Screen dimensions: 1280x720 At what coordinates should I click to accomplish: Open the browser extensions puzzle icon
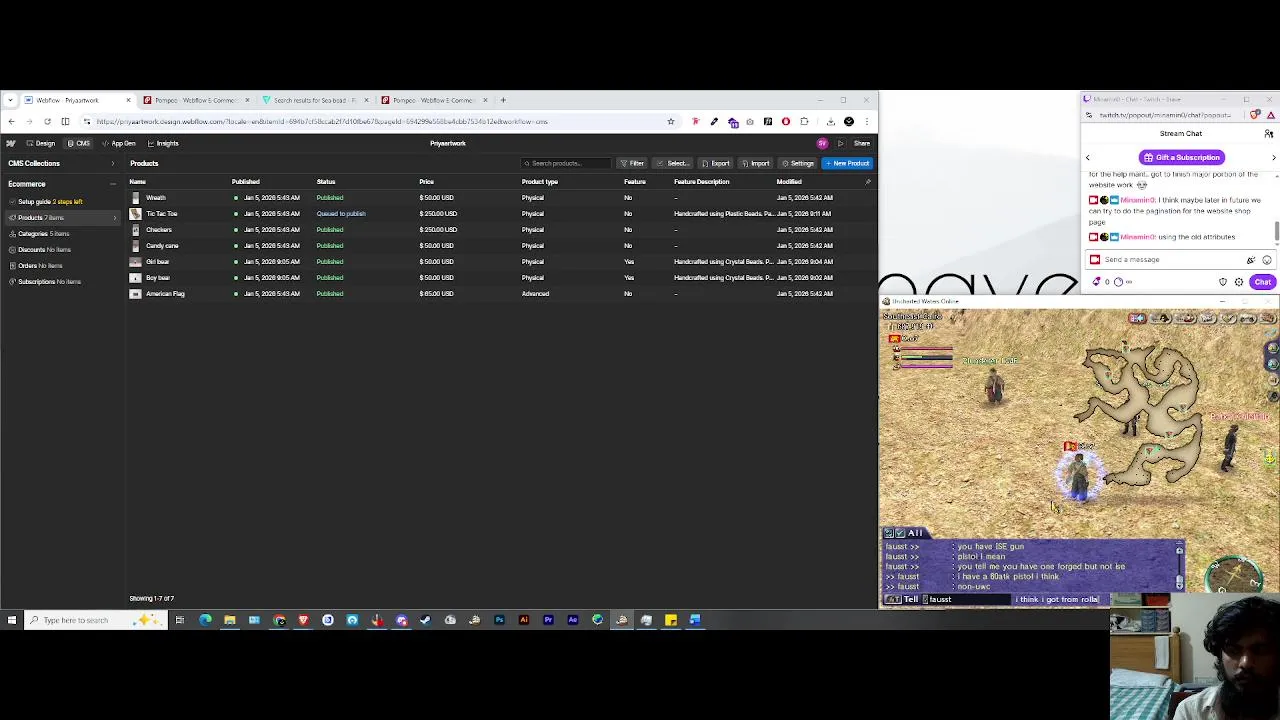click(804, 122)
